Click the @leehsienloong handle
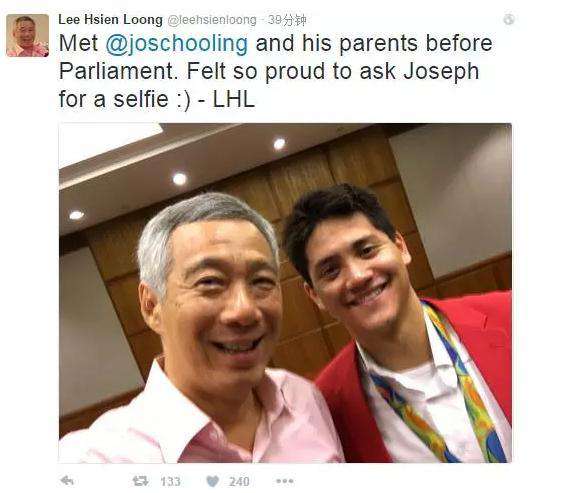Viewport: 562px width, 493px height. click(212, 20)
